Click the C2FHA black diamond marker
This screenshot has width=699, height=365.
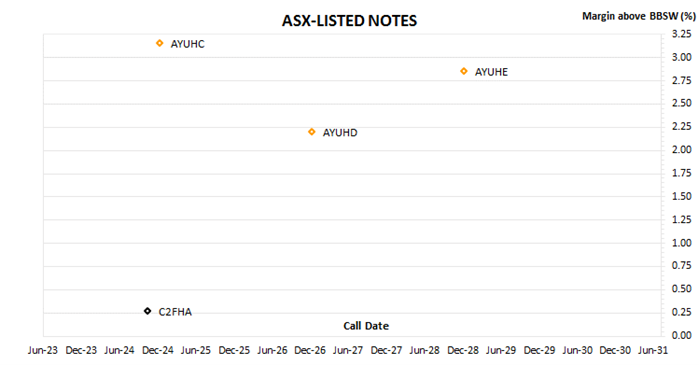click(148, 311)
